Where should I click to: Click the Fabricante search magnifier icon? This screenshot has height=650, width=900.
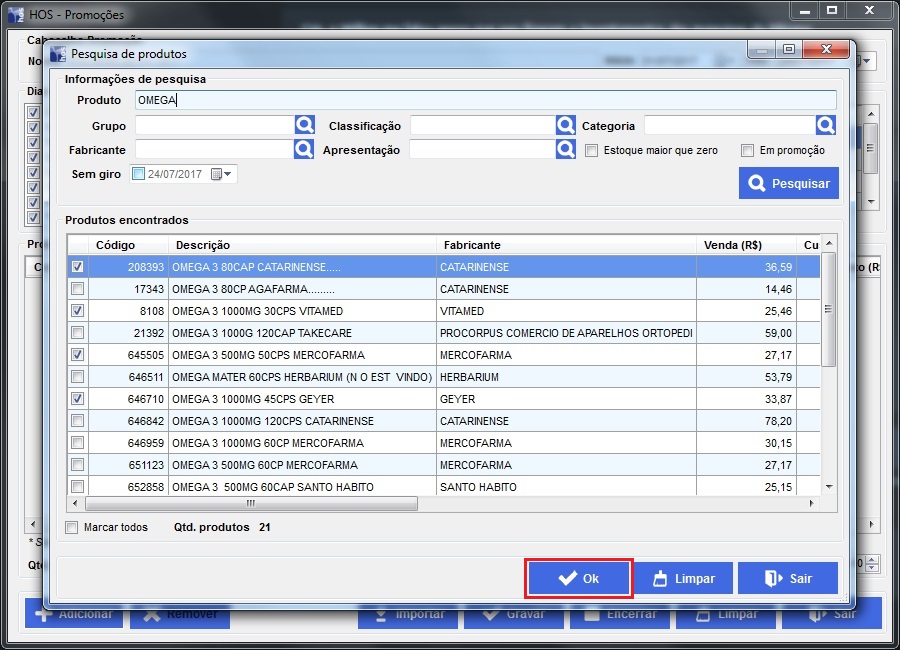[304, 149]
